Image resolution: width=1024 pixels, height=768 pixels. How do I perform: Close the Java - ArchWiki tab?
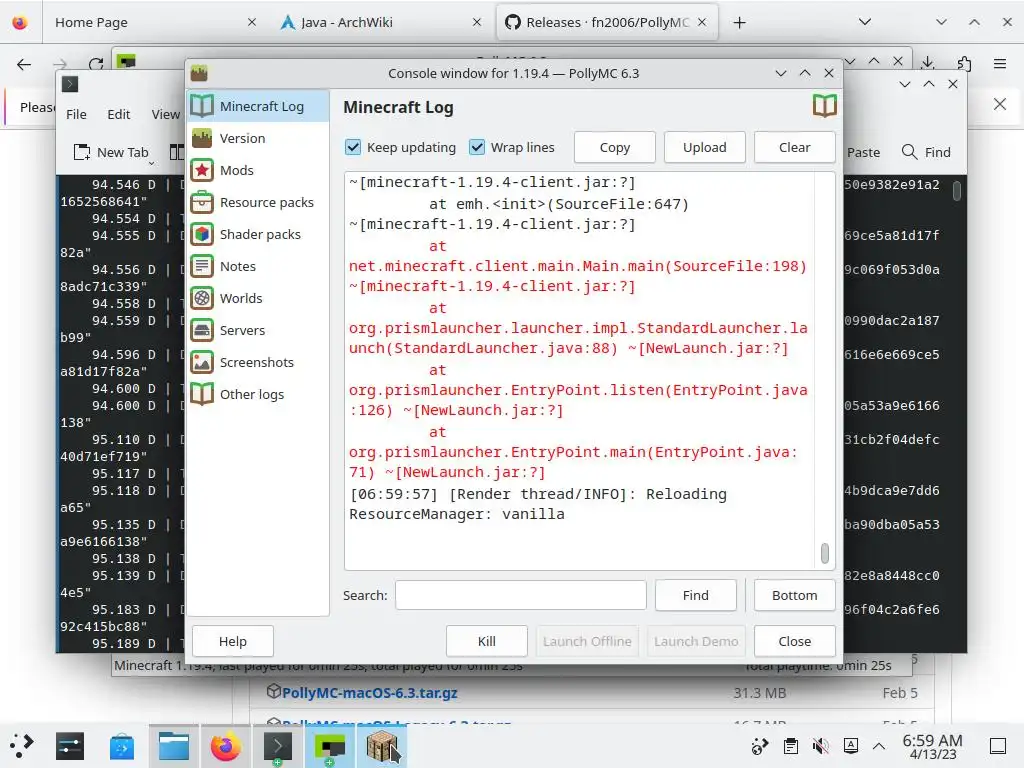(477, 22)
